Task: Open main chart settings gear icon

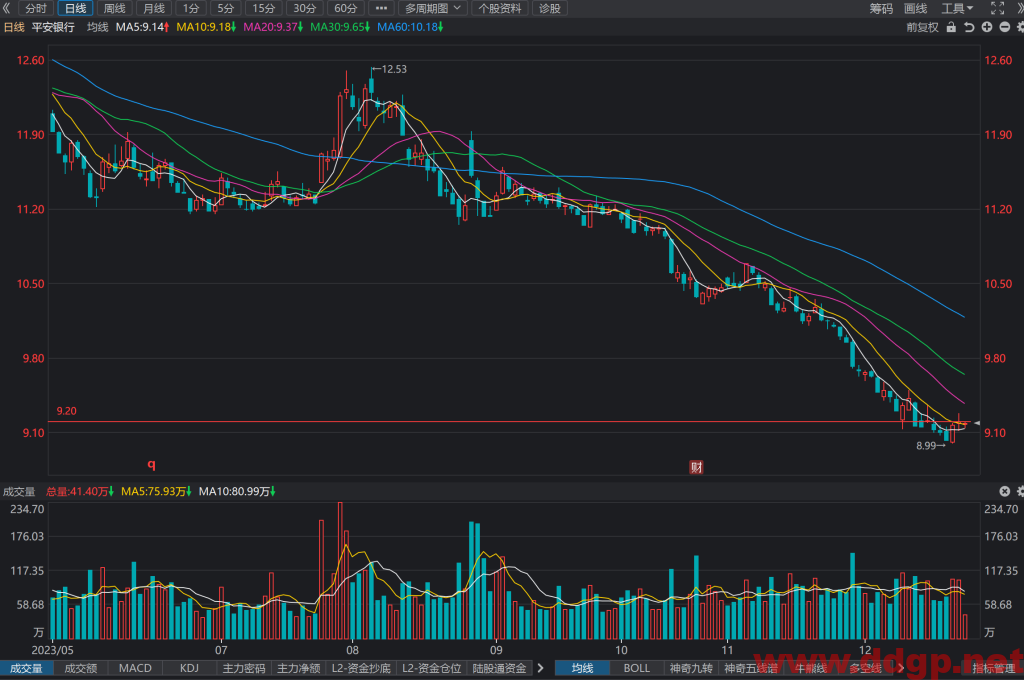Action: pos(1019,27)
